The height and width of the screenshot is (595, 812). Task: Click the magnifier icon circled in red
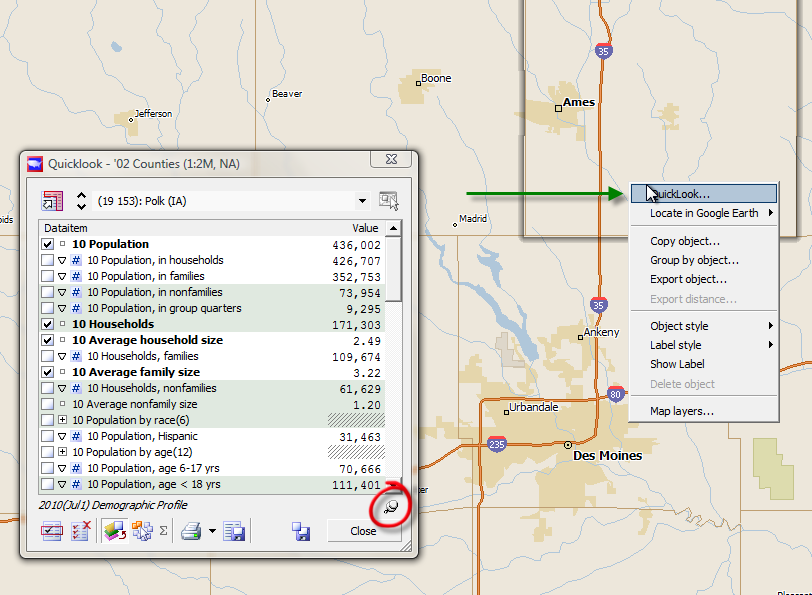click(390, 508)
